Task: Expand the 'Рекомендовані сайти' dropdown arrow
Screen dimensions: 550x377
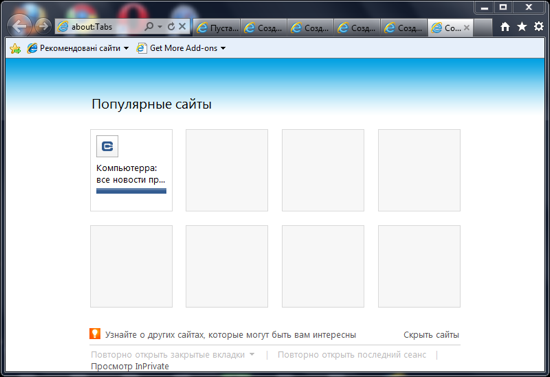Action: pyautogui.click(x=126, y=48)
